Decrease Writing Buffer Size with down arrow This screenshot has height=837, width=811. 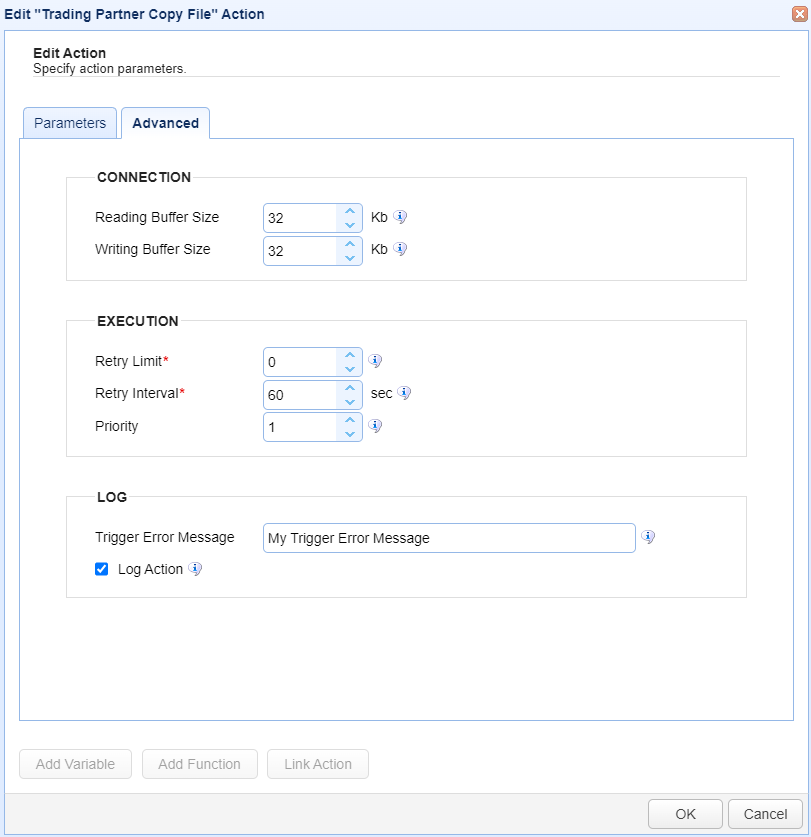350,258
